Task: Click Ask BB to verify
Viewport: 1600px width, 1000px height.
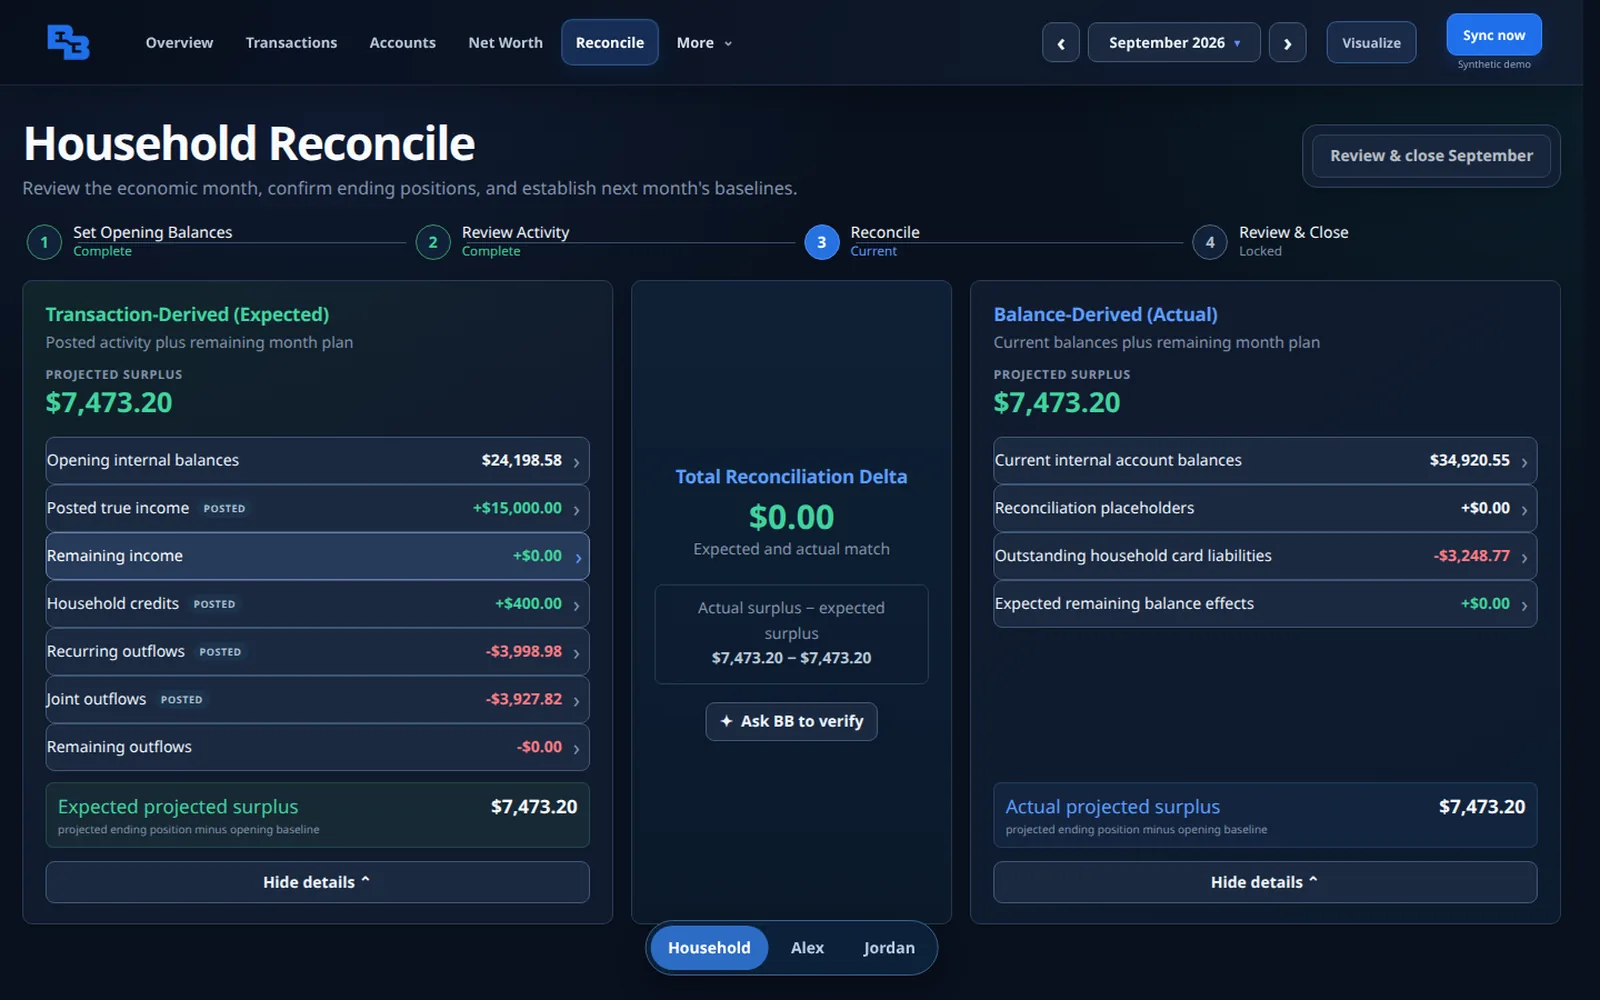Action: pos(791,721)
